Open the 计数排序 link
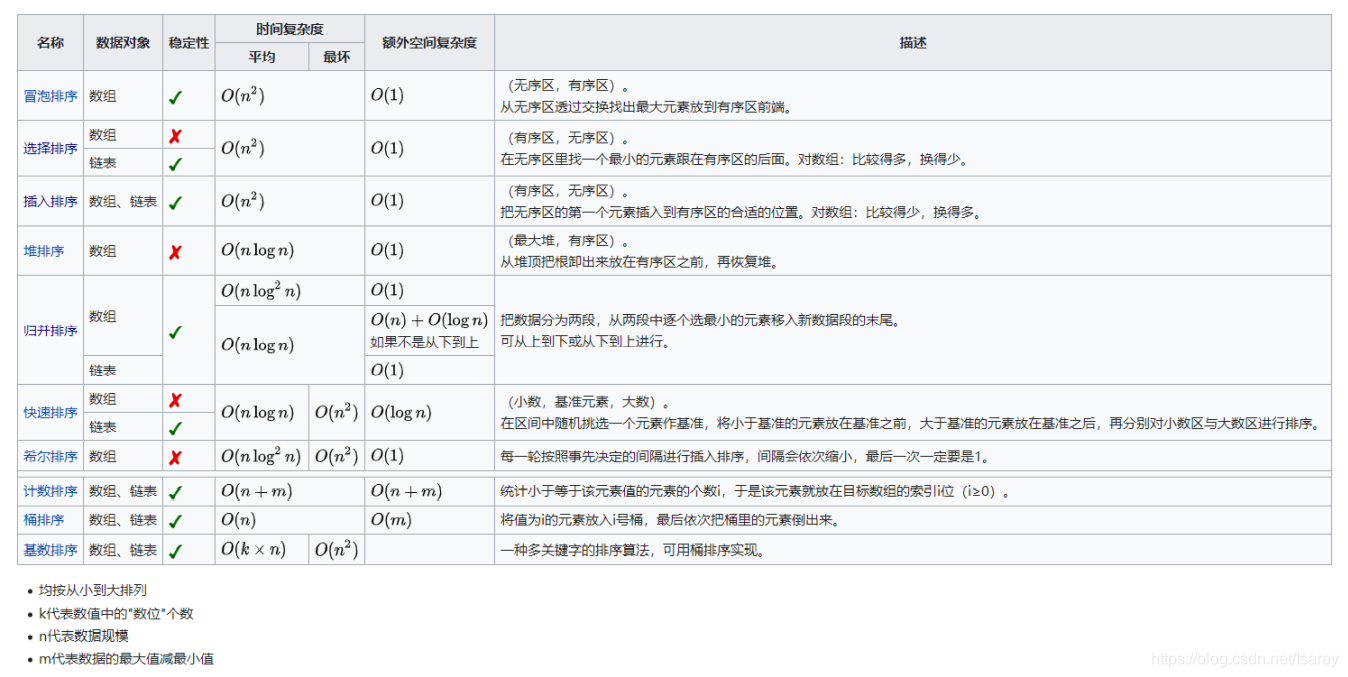 pos(49,491)
